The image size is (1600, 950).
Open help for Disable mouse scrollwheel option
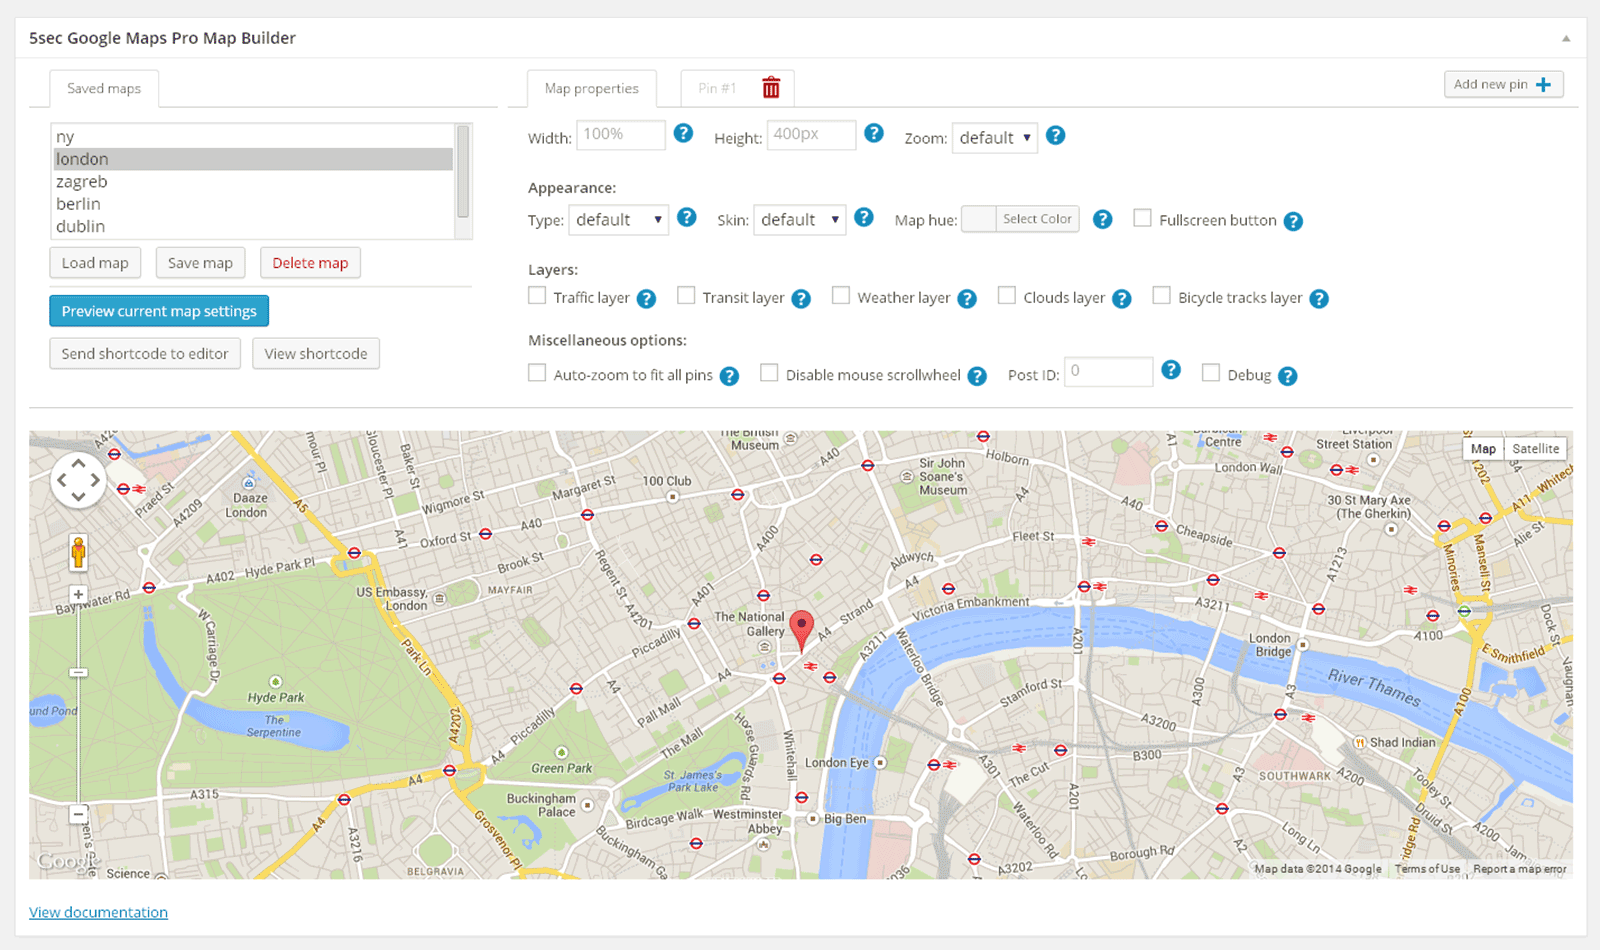click(x=976, y=375)
